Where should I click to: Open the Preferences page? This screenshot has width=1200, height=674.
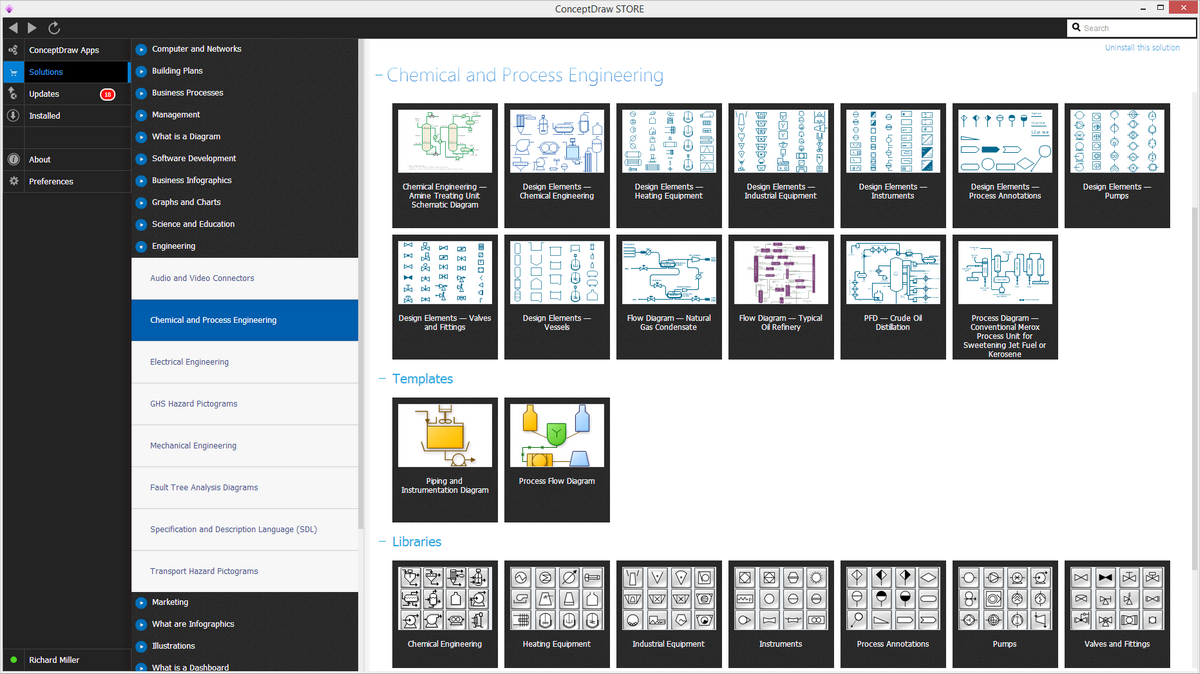point(51,182)
